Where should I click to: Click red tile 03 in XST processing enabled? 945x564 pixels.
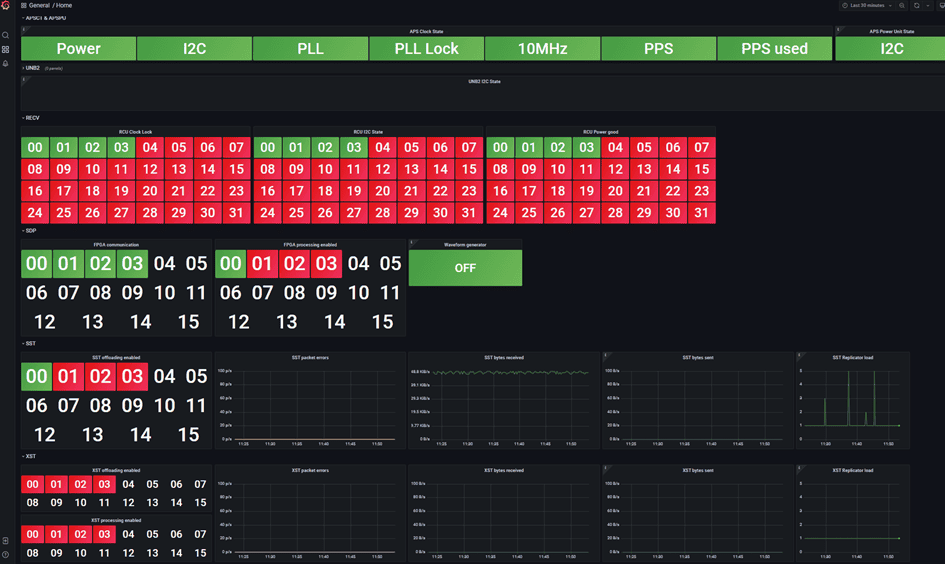(104, 534)
